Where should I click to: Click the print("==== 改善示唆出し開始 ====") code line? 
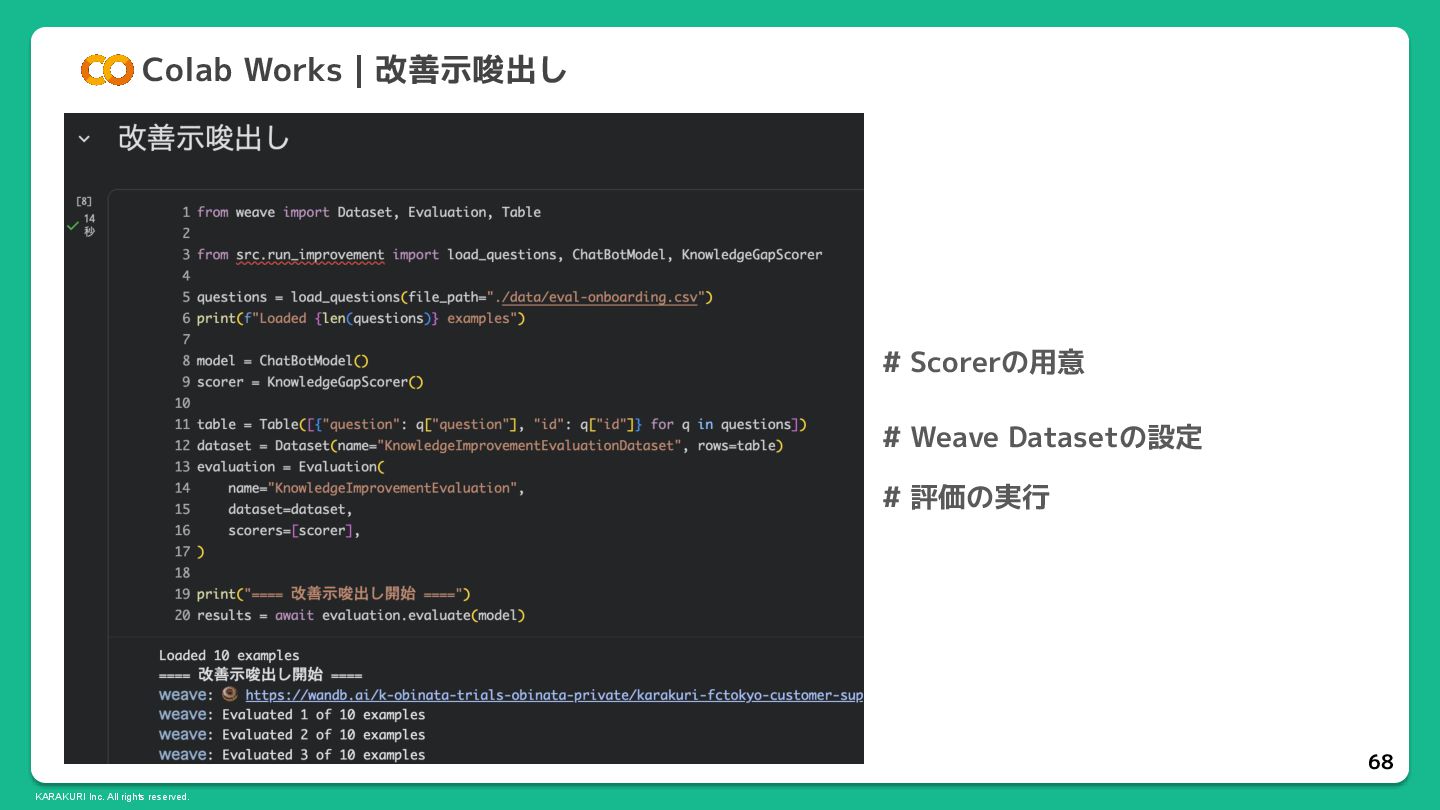[x=334, y=594]
